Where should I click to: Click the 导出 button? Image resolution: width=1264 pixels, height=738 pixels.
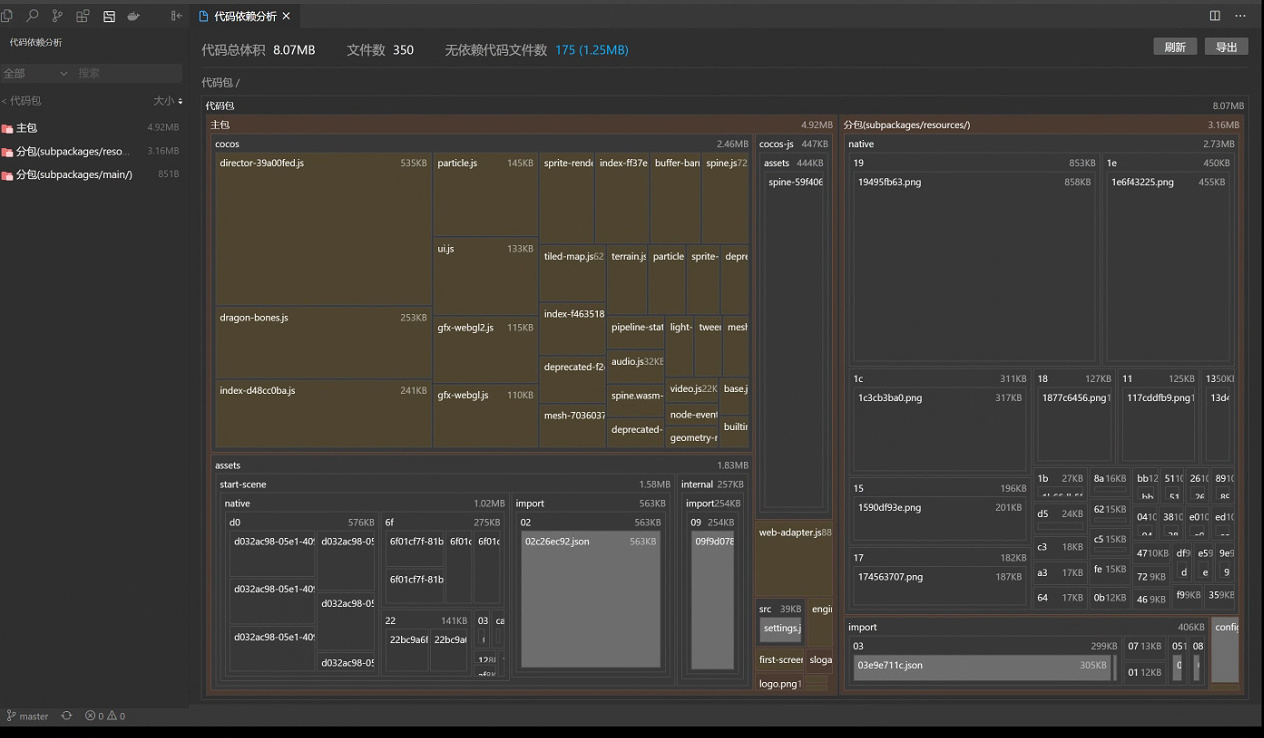point(1226,47)
